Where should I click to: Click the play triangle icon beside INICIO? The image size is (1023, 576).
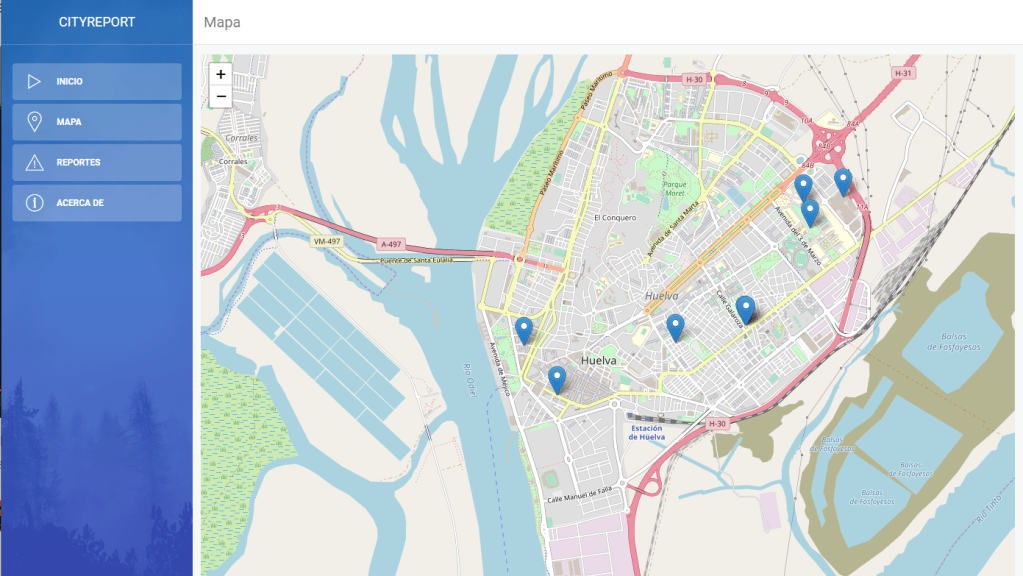click(34, 81)
